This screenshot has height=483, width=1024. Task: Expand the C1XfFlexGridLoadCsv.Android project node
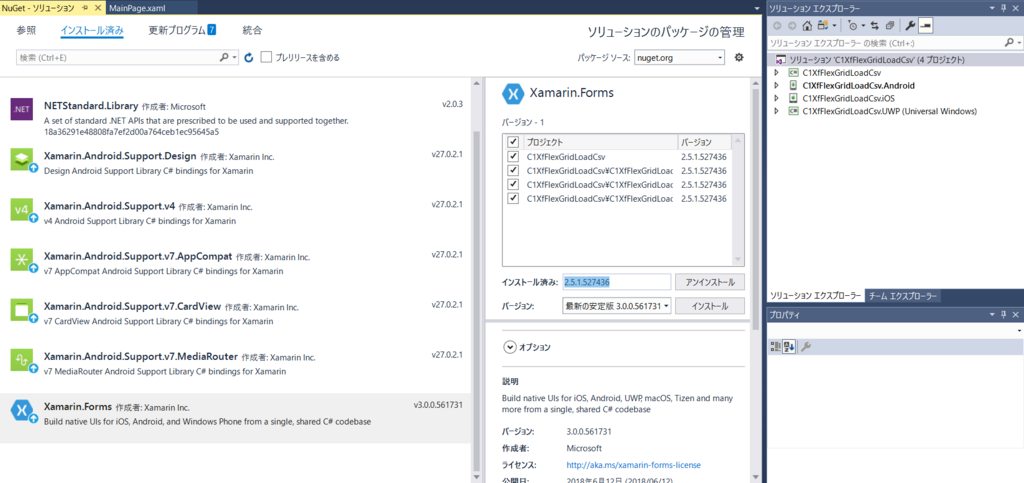[x=776, y=86]
